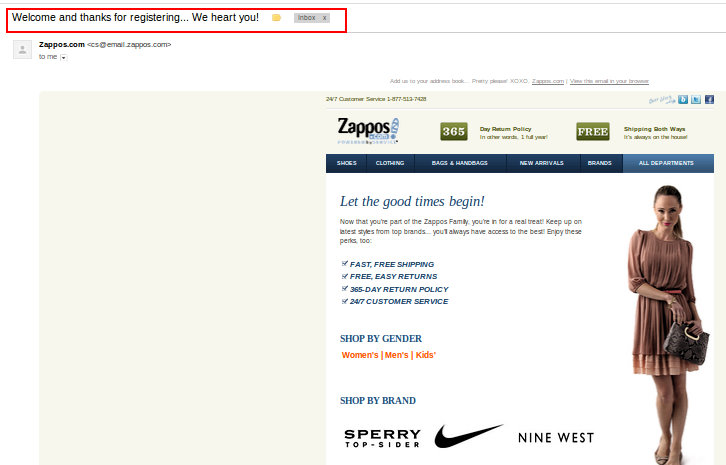This screenshot has height=465, width=726.
Task: Click the Nike swoosh brand logo
Action: pyautogui.click(x=469, y=436)
